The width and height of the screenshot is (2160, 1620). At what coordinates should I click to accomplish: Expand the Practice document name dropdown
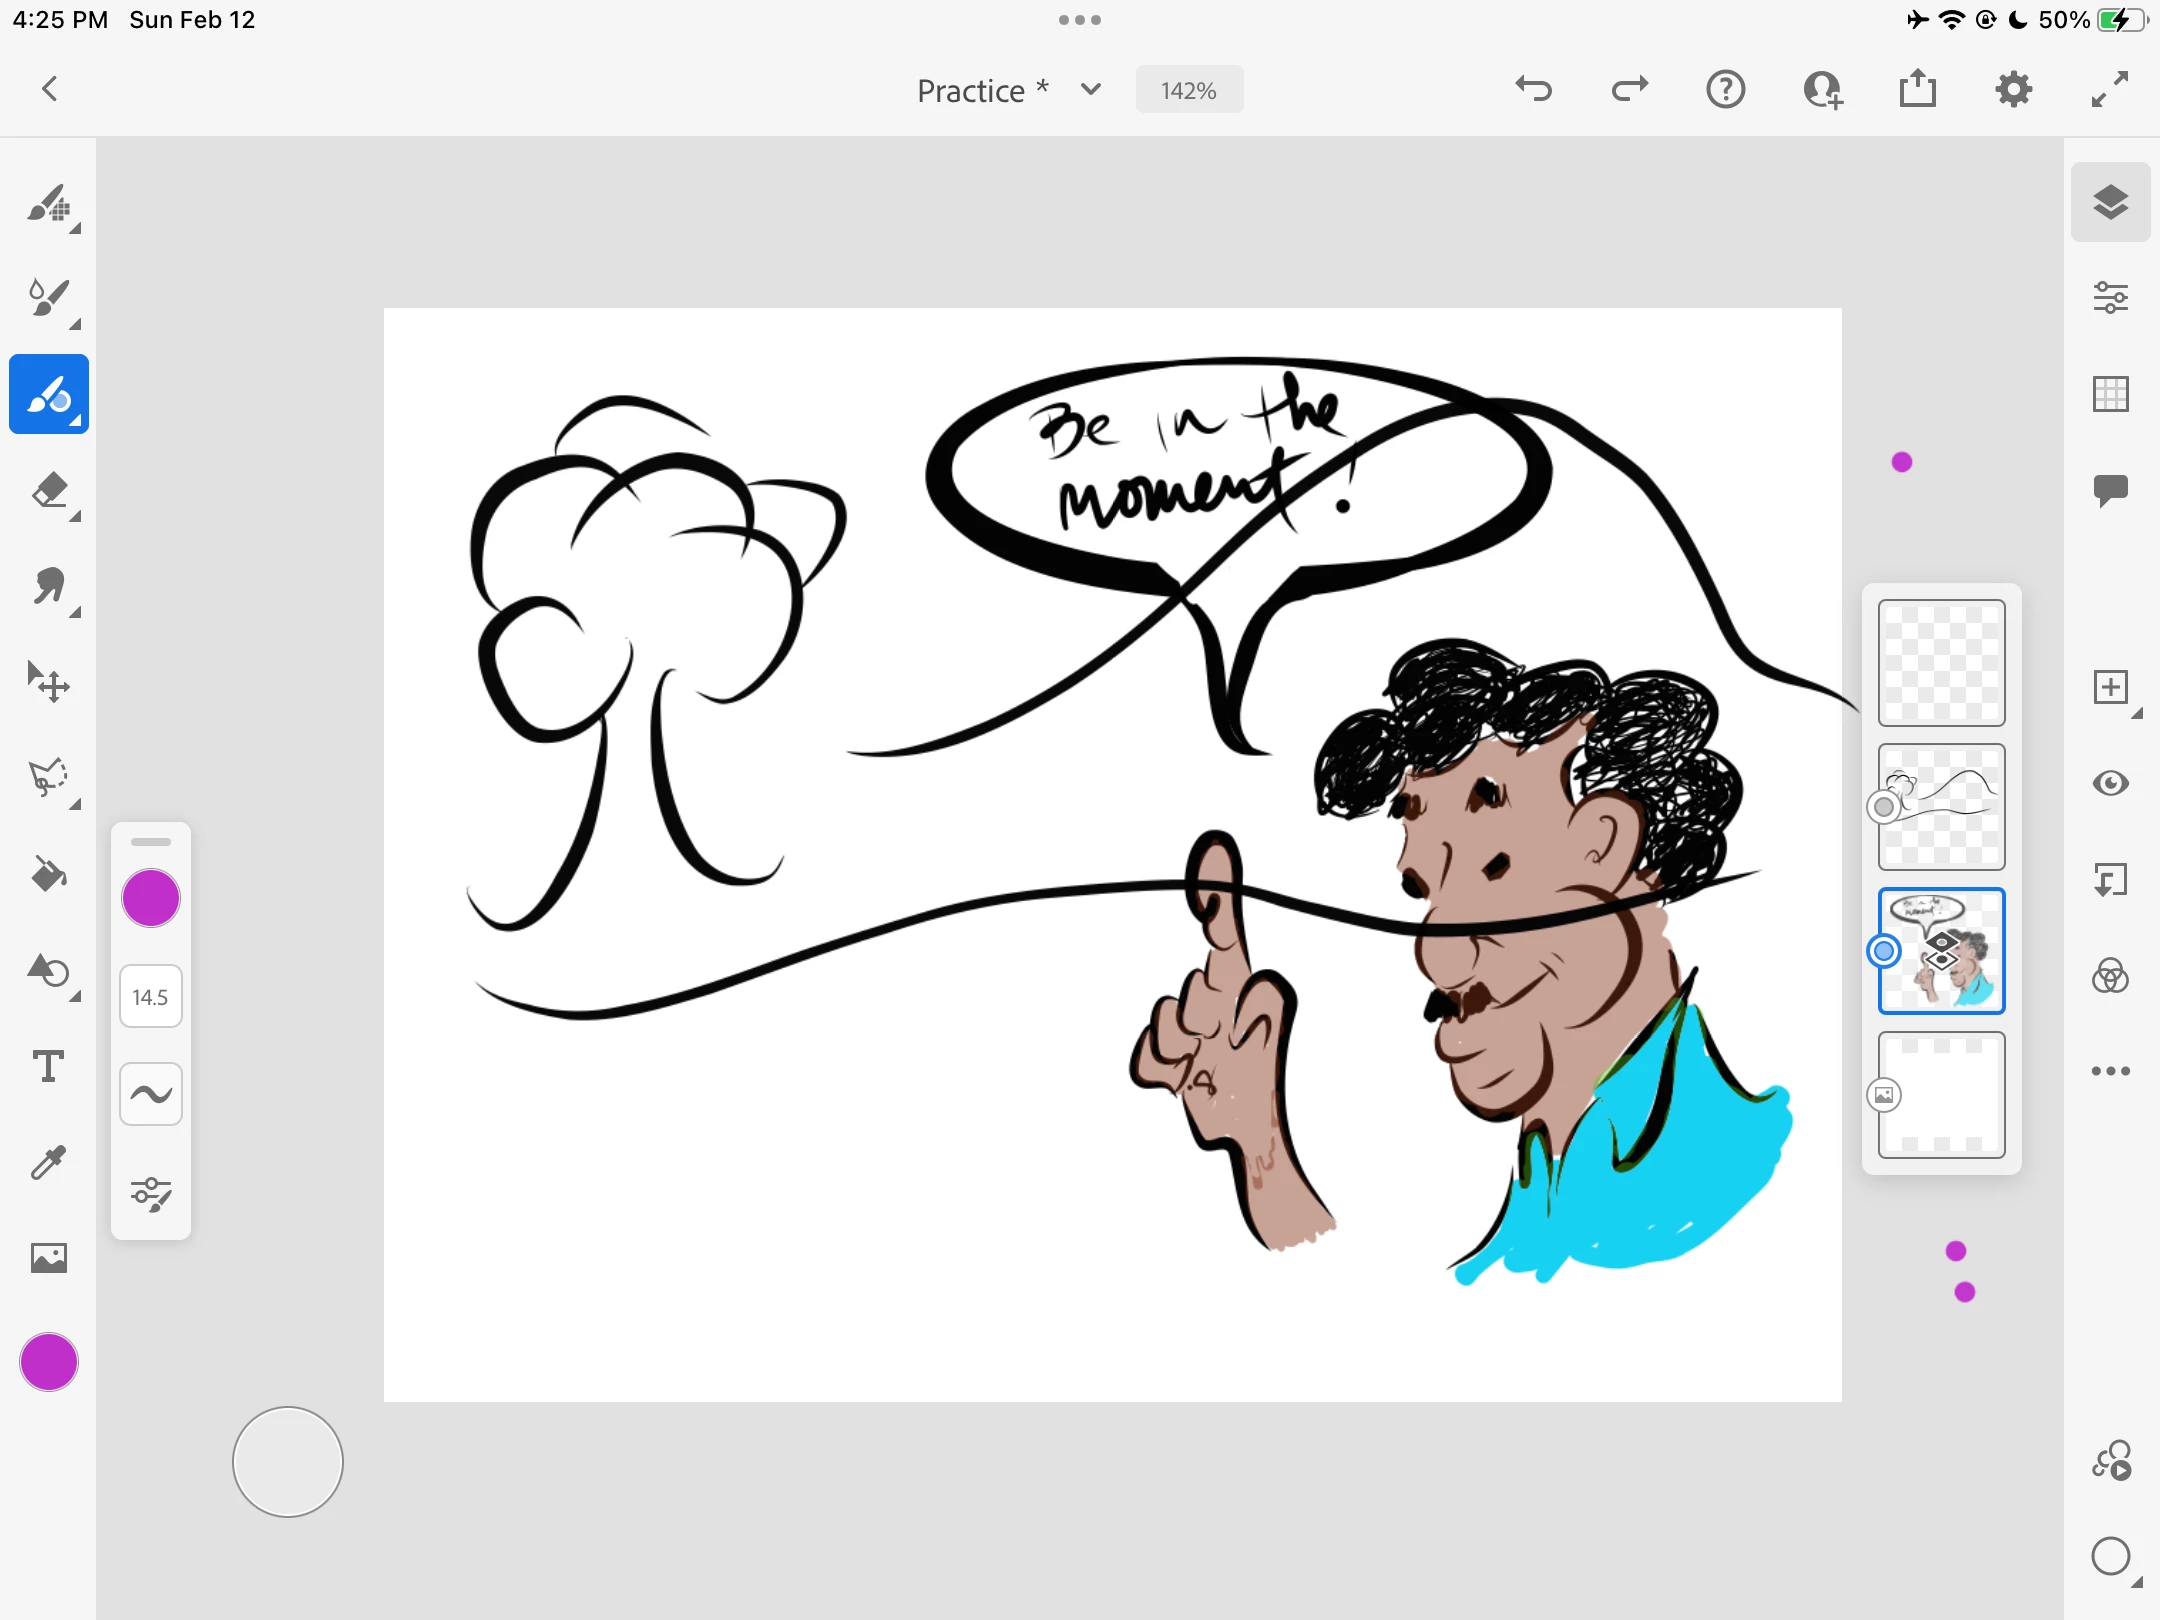point(1090,90)
